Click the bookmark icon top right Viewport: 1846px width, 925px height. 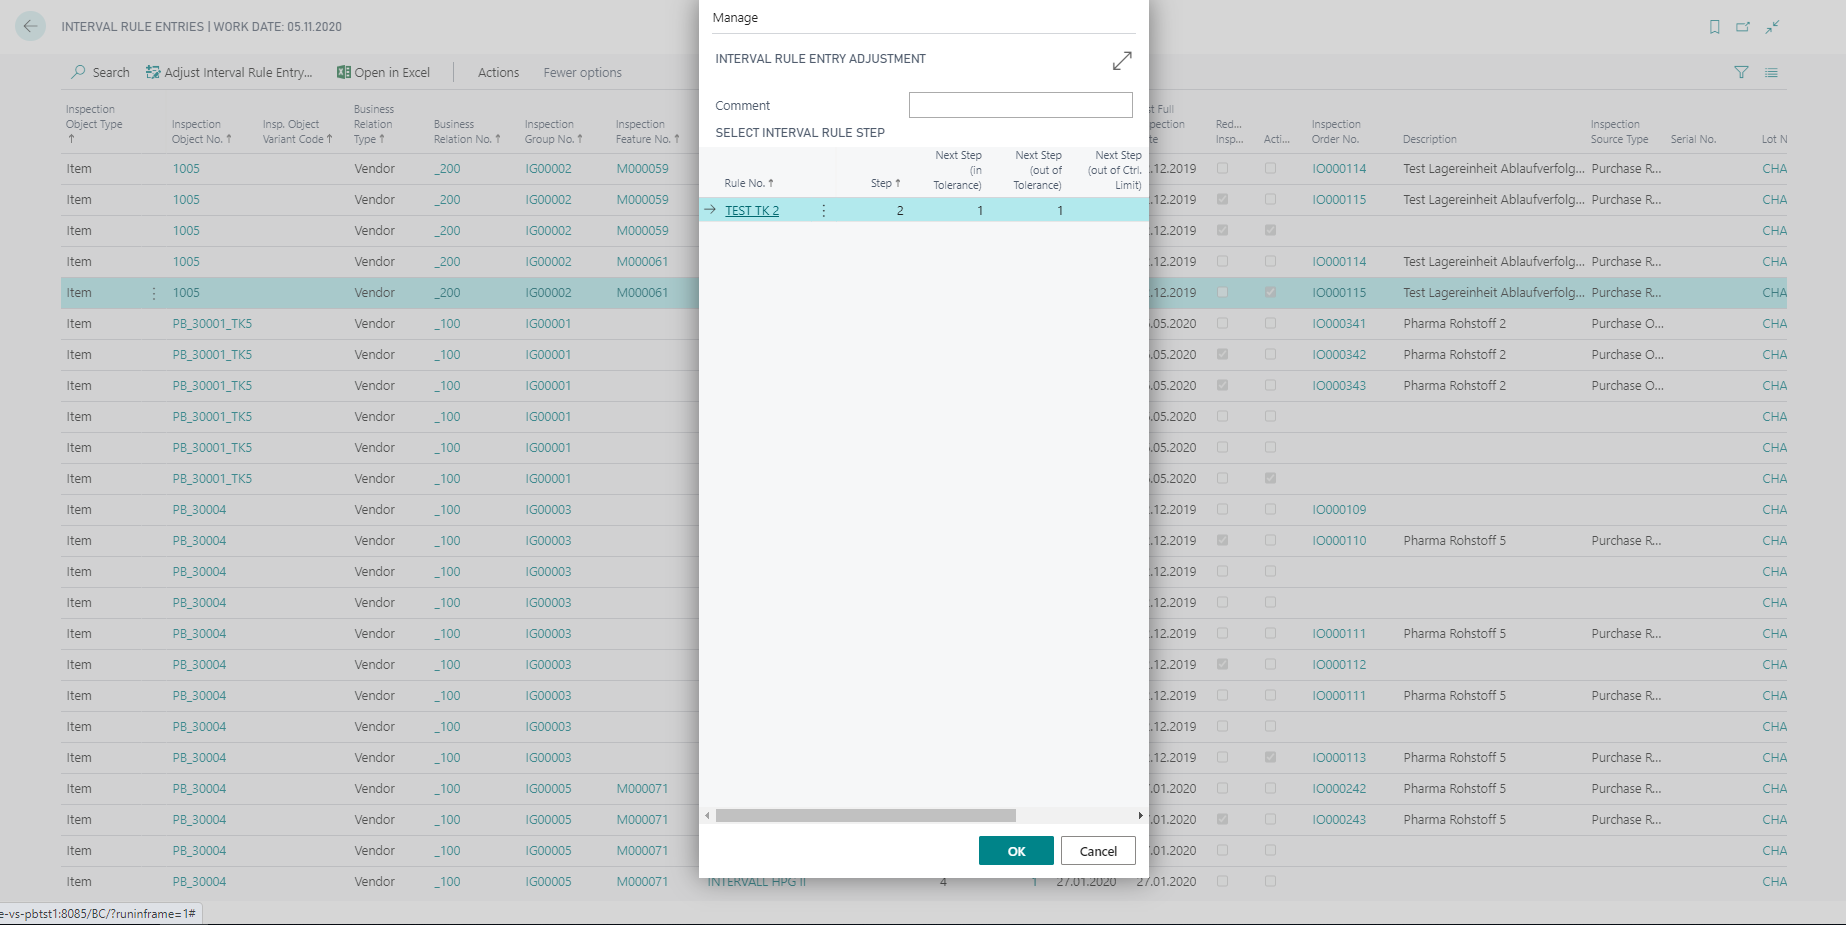click(x=1715, y=27)
